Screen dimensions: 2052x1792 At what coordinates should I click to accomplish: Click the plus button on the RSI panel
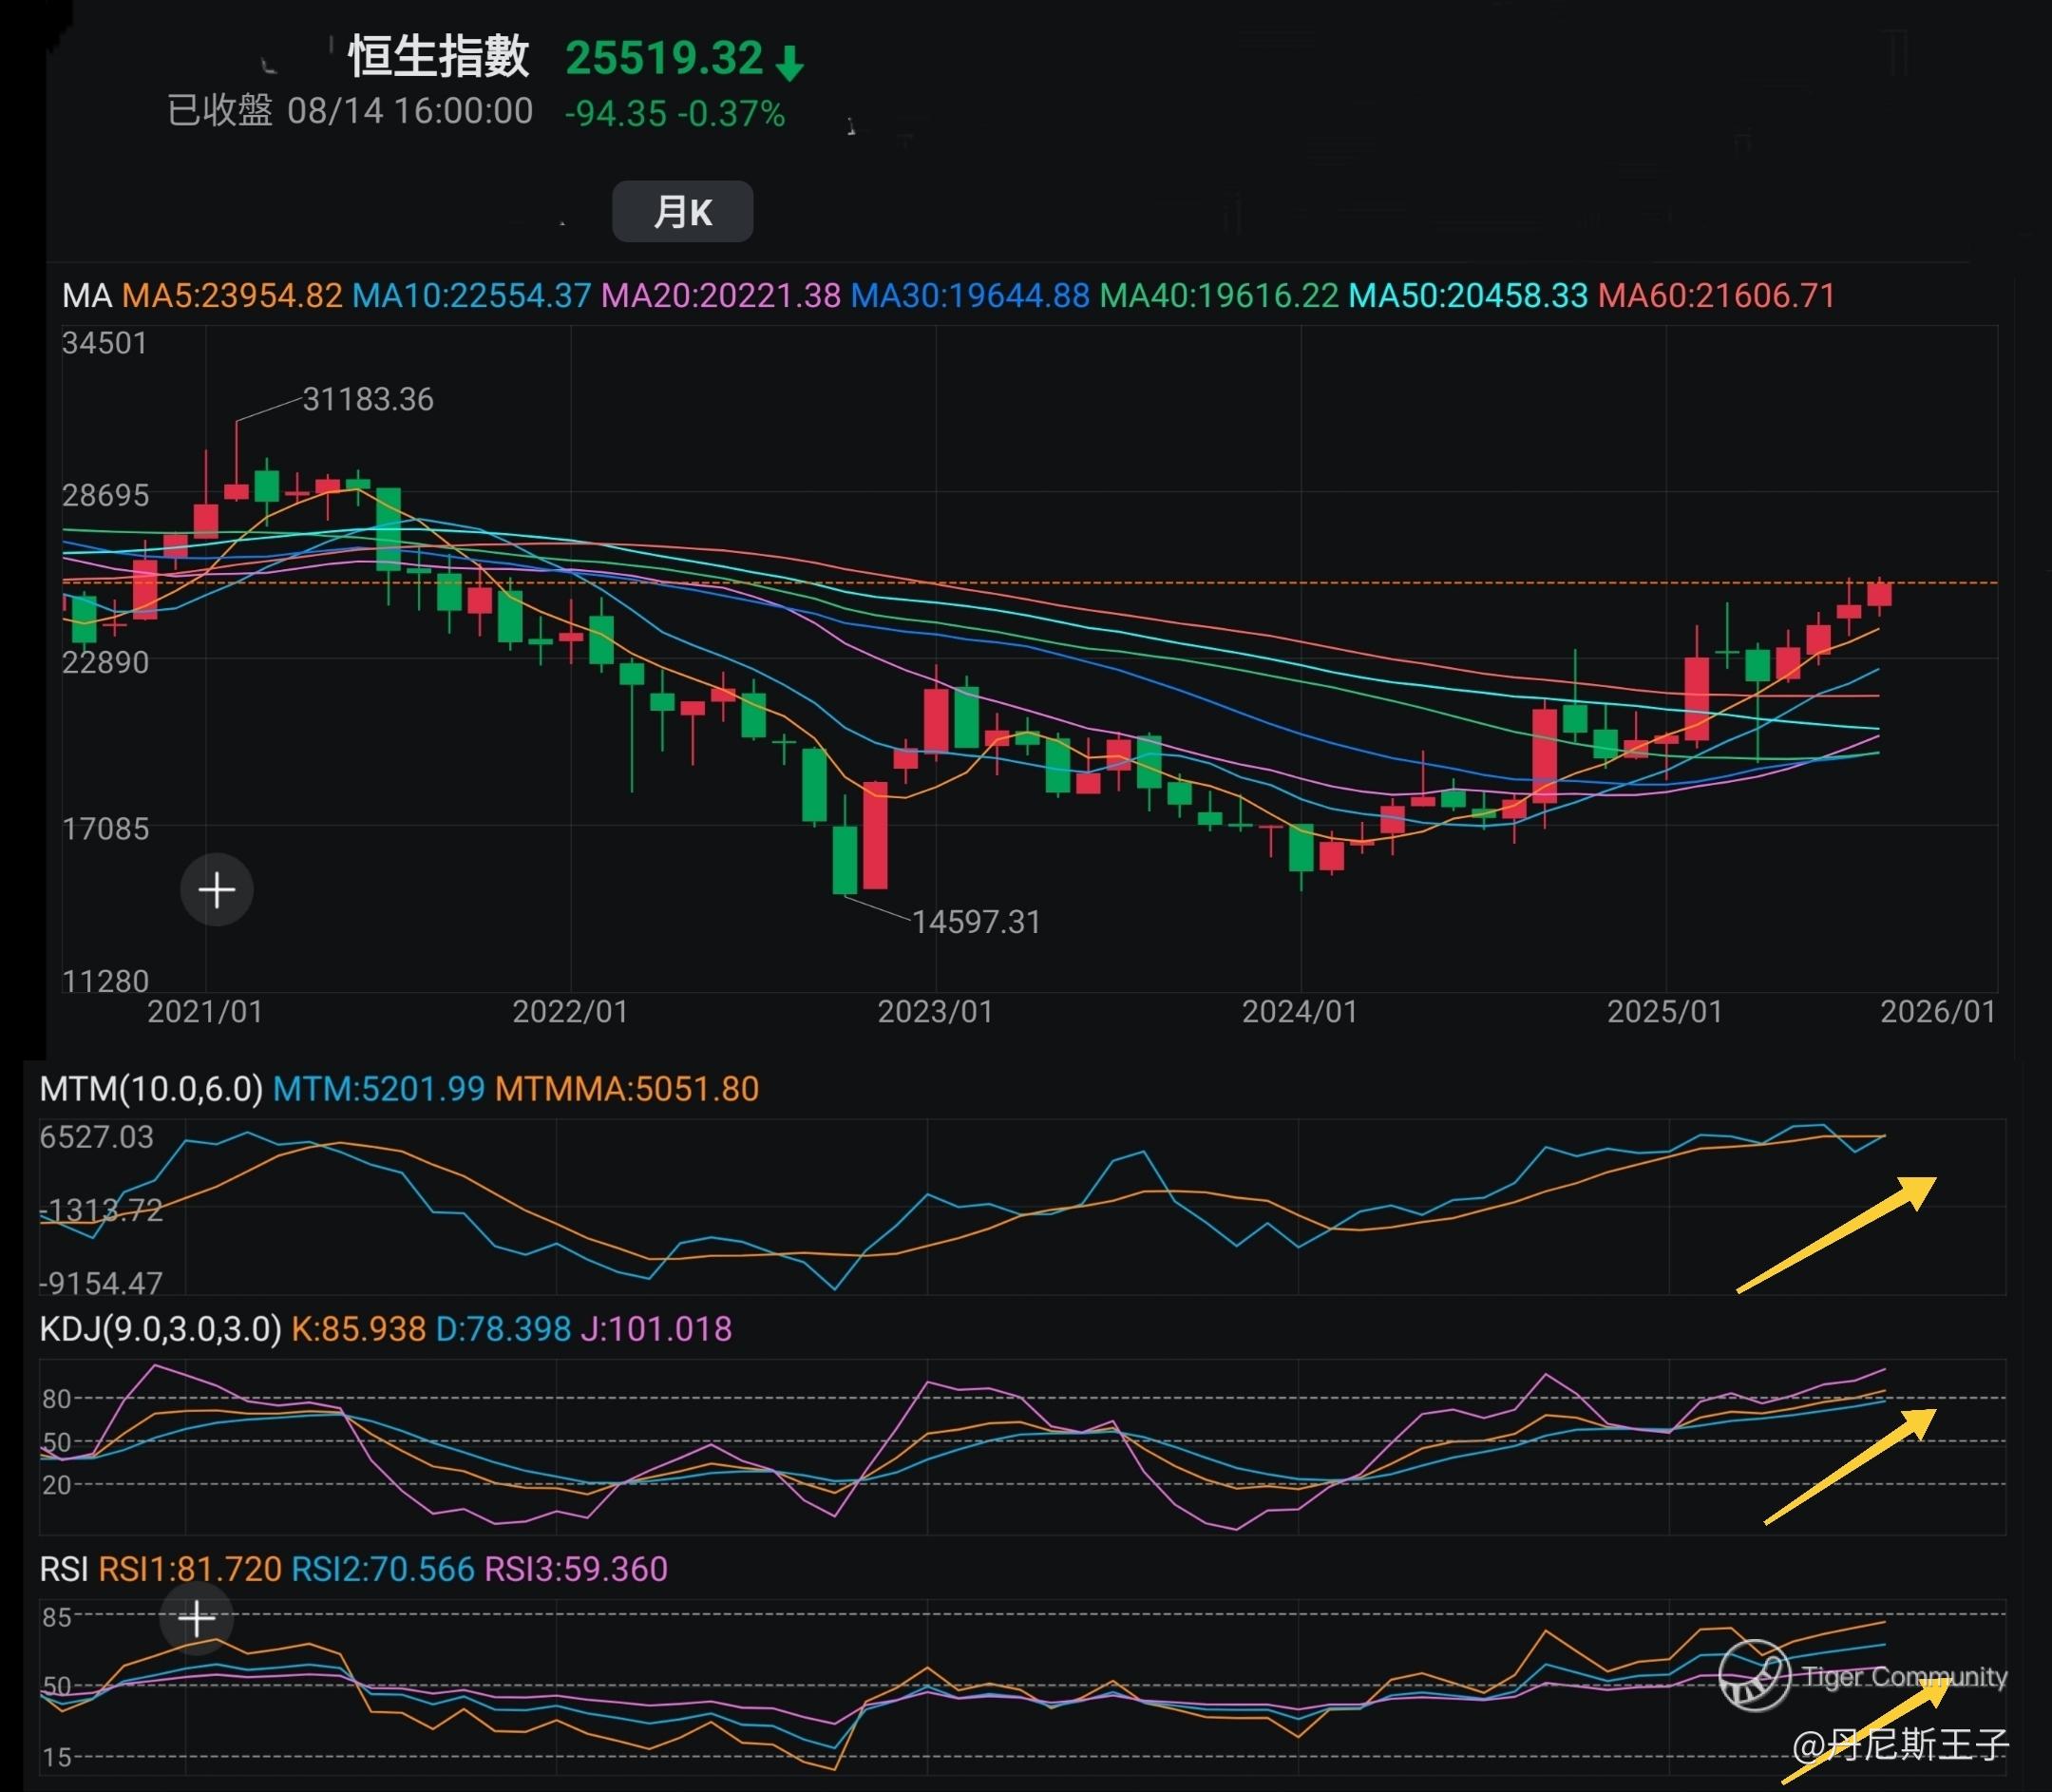(x=197, y=1618)
